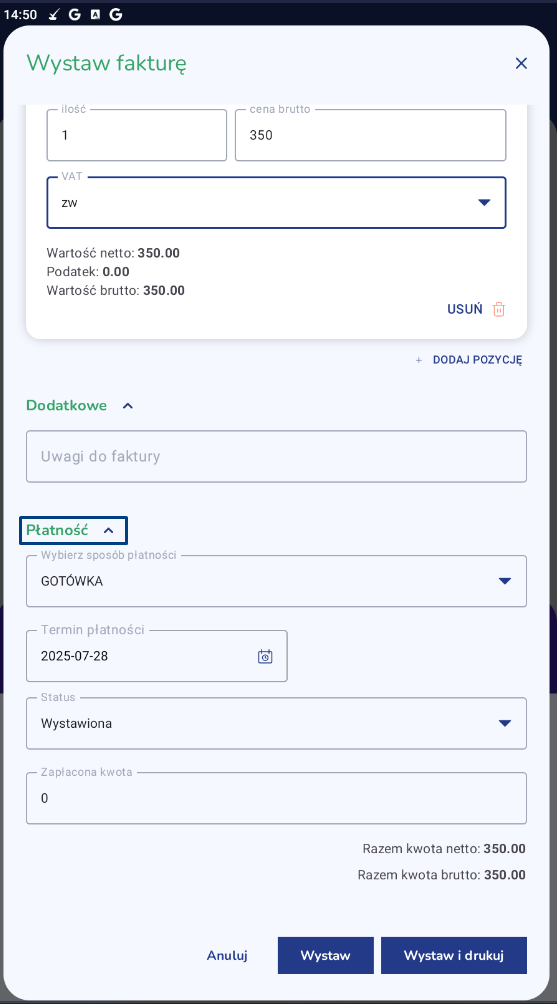Close the Wystaw fakturę dialog with X
Image resolution: width=557 pixels, height=1004 pixels.
[521, 63]
